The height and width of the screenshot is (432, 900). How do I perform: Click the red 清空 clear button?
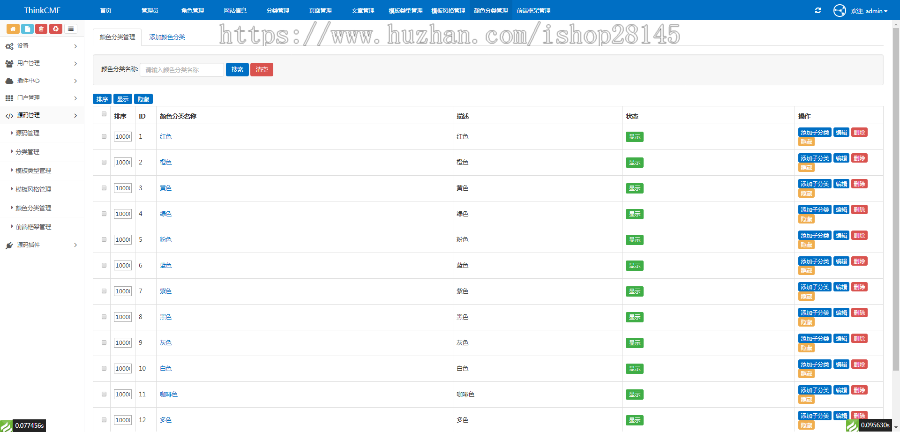click(262, 69)
